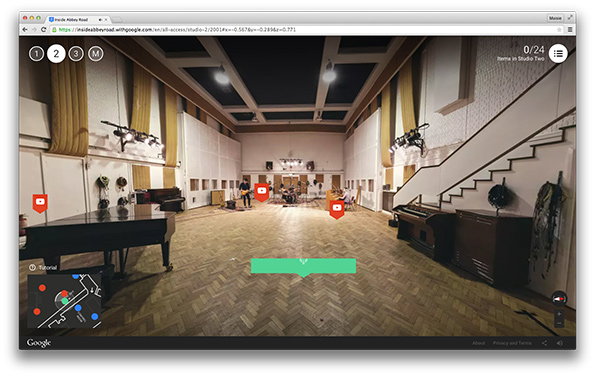Click the green current-position dot on minimap

(65, 301)
